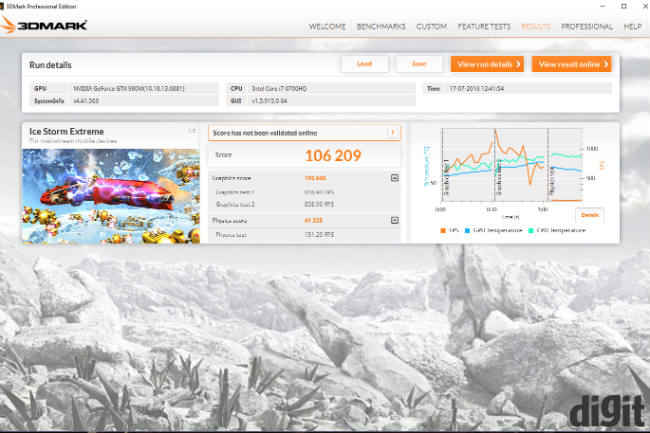Open the Custom tab
650x433 pixels.
pyautogui.click(x=432, y=27)
